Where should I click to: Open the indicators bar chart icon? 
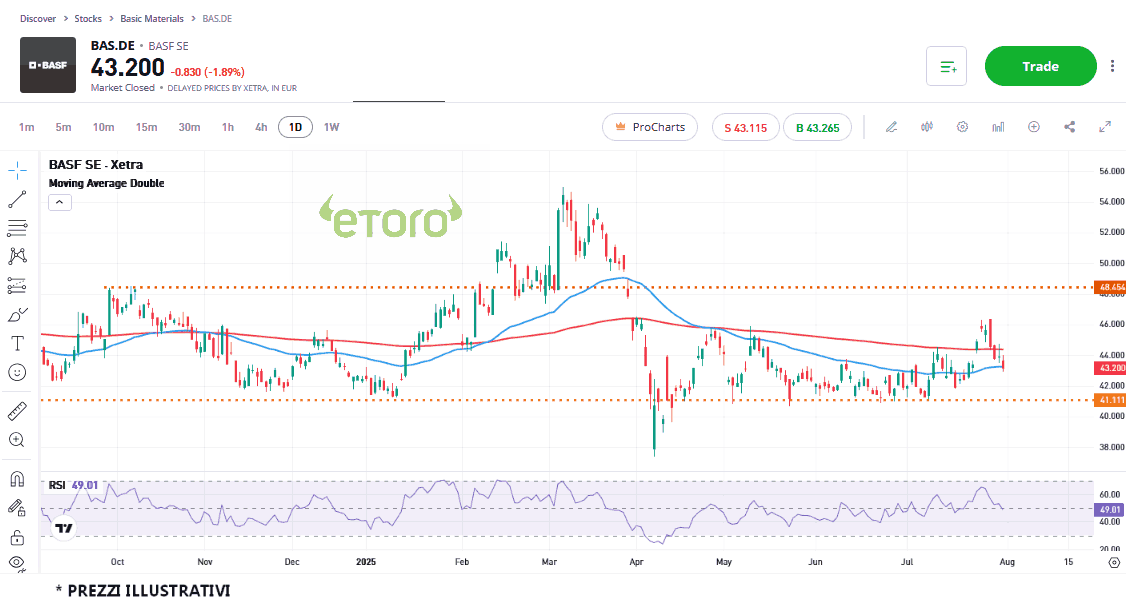pos(998,127)
